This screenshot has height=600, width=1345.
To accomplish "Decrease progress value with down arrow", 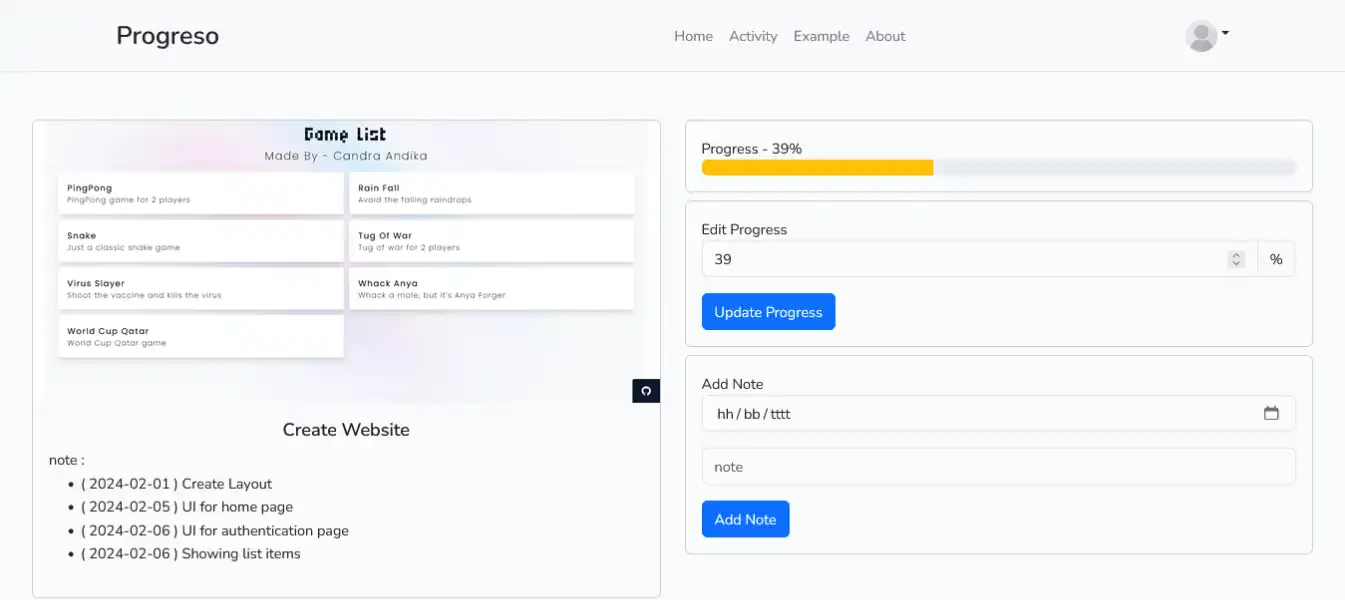I will tap(1236, 264).
